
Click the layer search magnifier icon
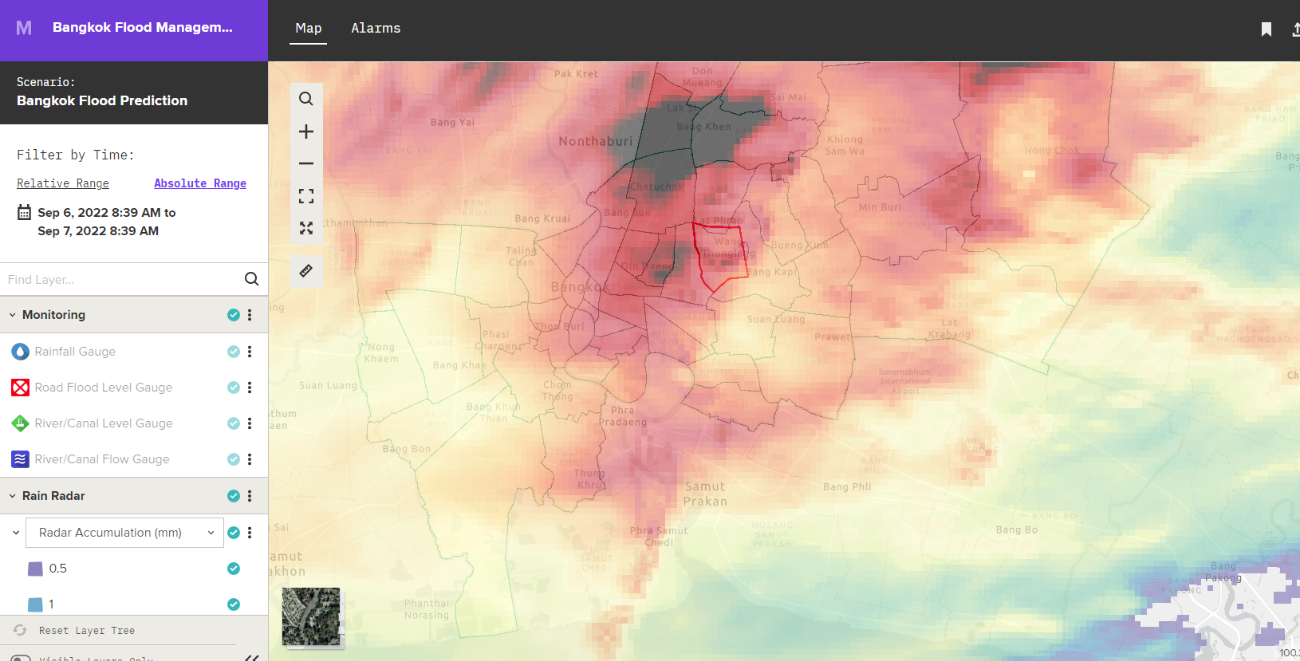pyautogui.click(x=251, y=279)
